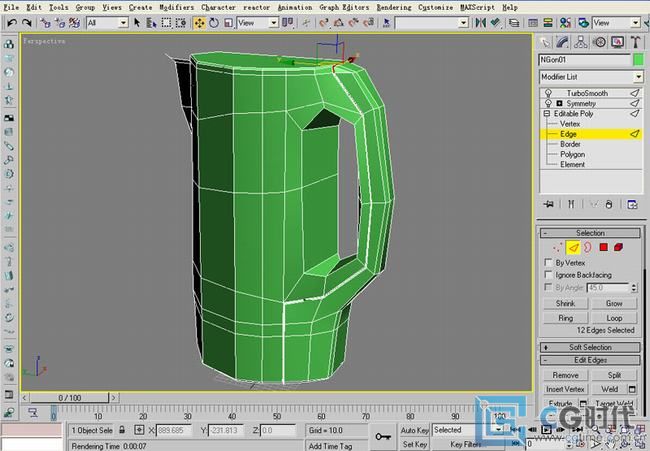The image size is (650, 451).
Task: Click the green object color swatch
Action: pyautogui.click(x=638, y=60)
